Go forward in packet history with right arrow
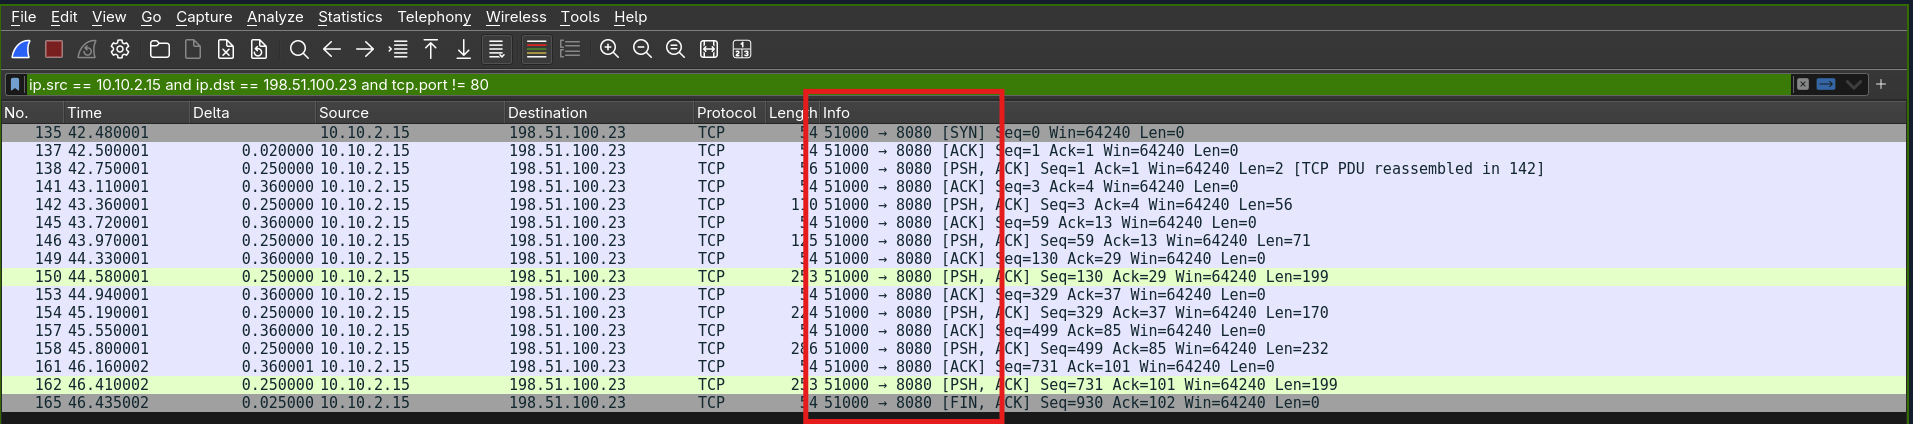Viewport: 1913px width, 425px height. (365, 49)
